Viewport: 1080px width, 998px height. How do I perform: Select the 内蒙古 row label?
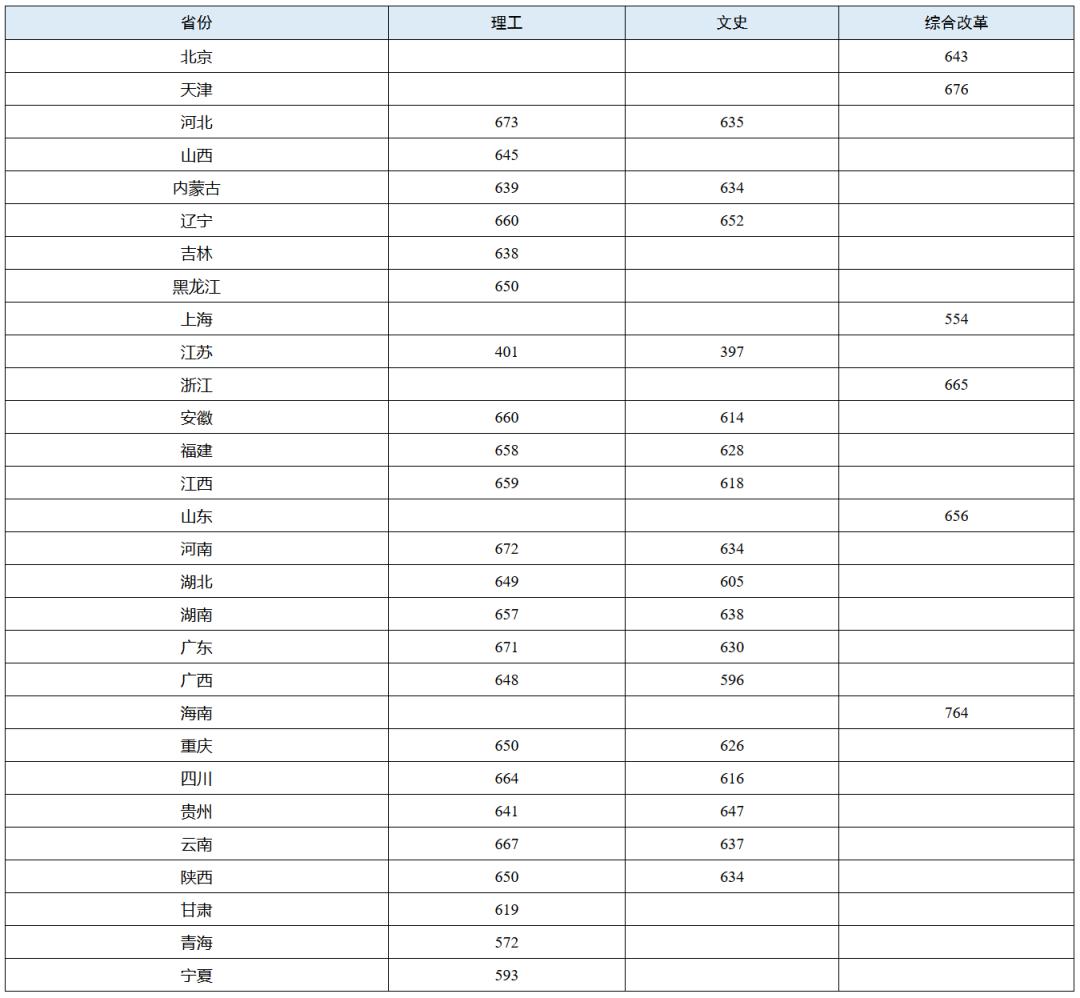tap(196, 188)
